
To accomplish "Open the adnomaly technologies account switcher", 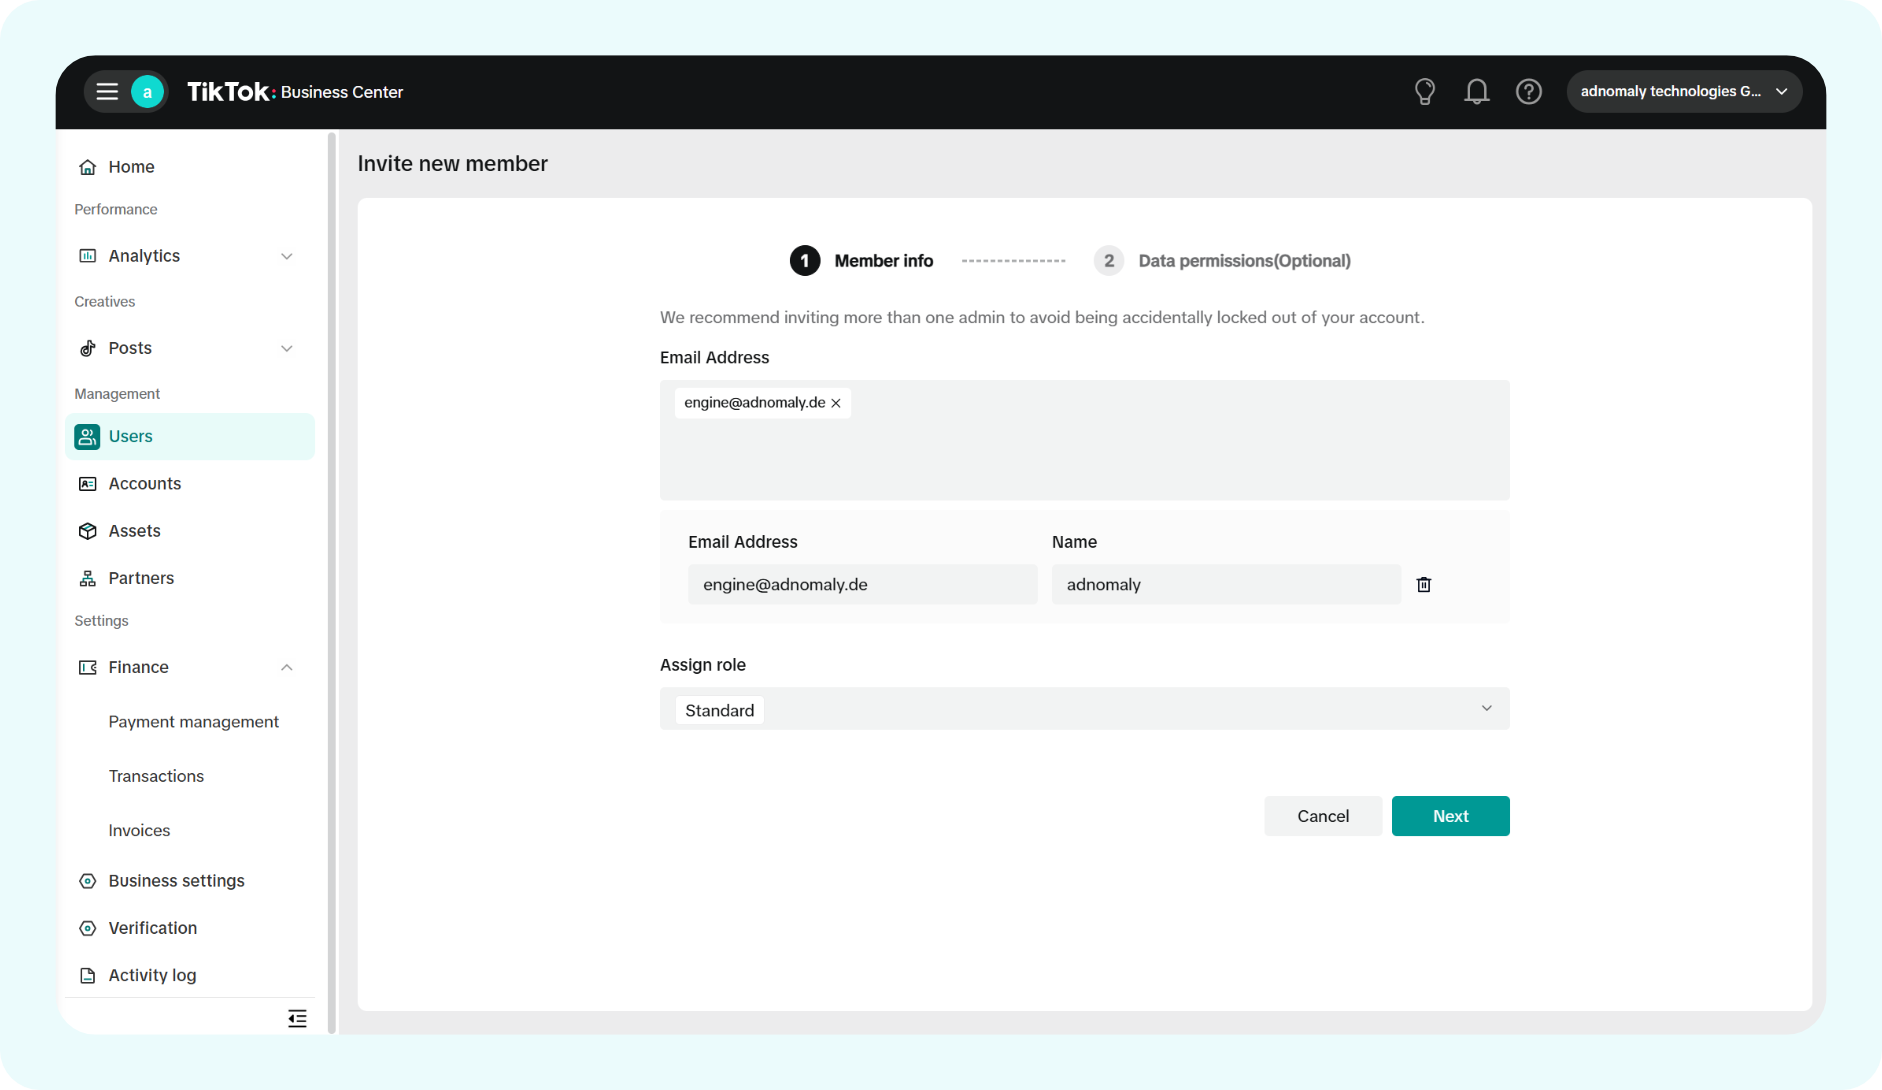I will (1683, 92).
